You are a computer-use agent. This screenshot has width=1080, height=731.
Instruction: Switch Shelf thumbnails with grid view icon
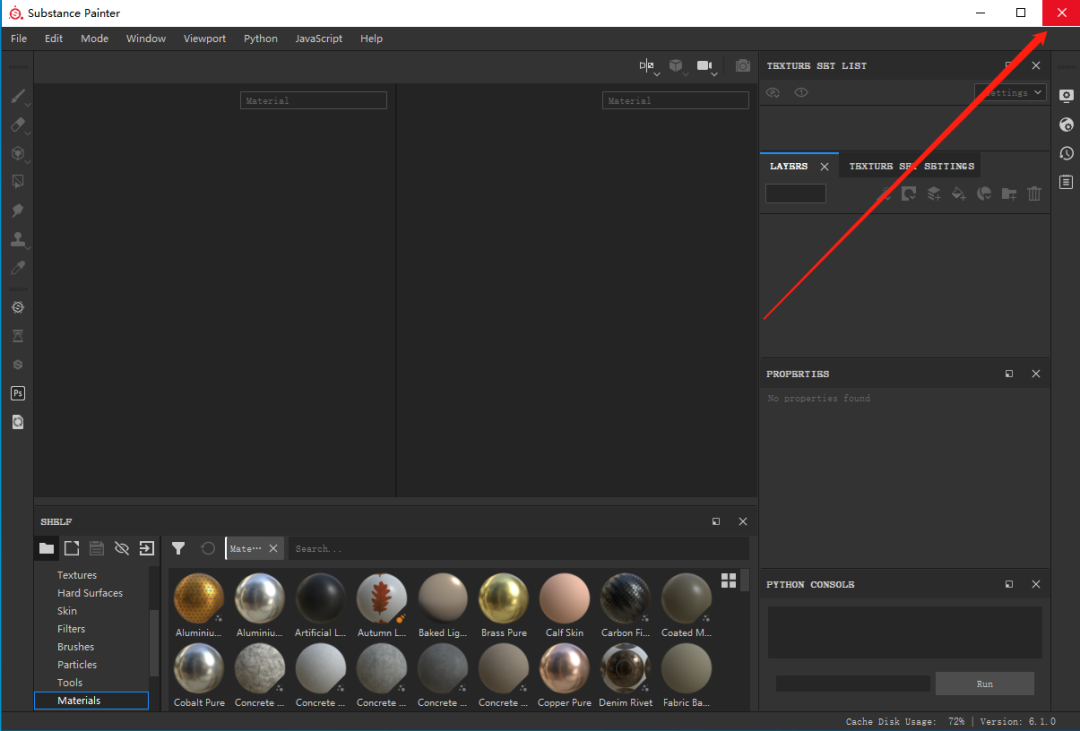729,580
